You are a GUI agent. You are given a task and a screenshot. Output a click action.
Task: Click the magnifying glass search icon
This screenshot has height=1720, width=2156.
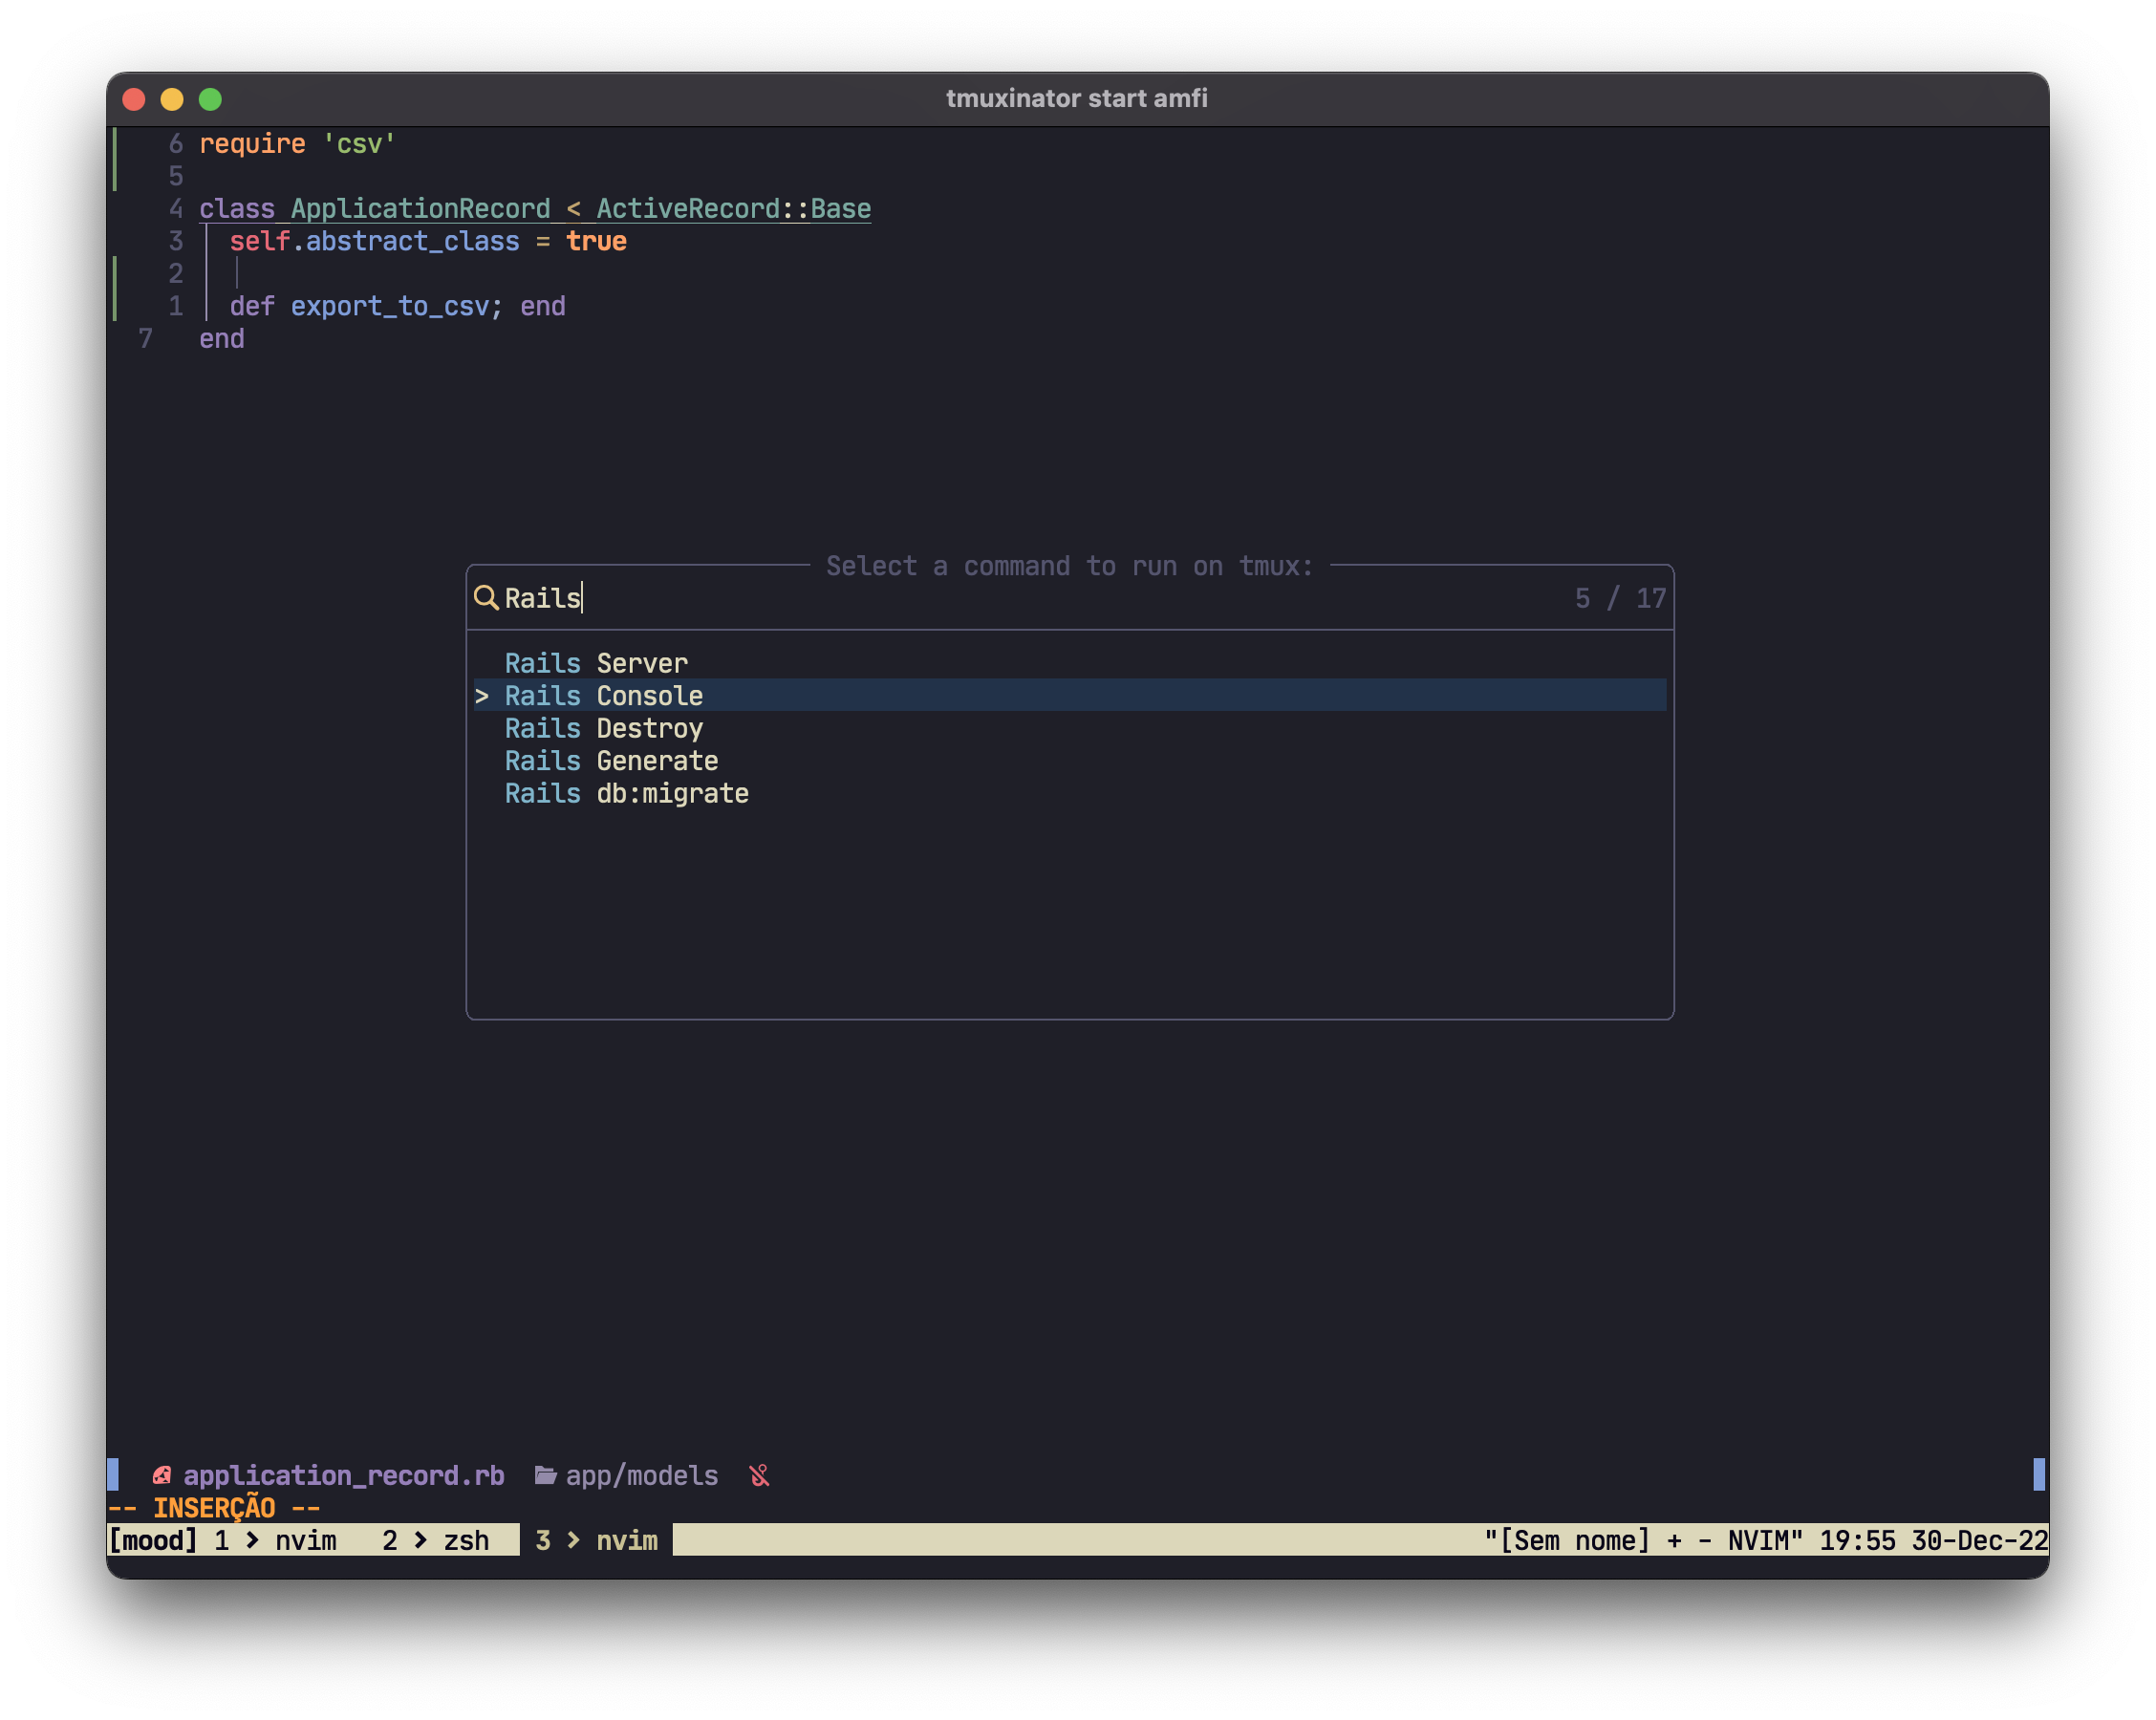tap(486, 598)
